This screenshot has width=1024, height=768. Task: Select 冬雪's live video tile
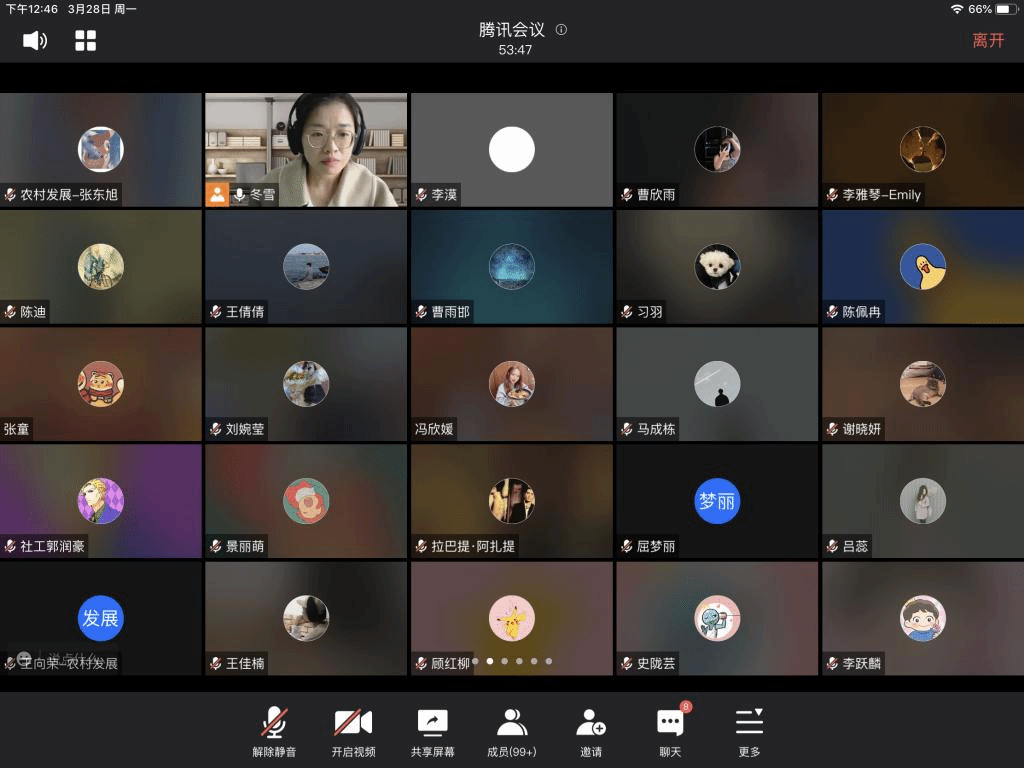(x=306, y=150)
